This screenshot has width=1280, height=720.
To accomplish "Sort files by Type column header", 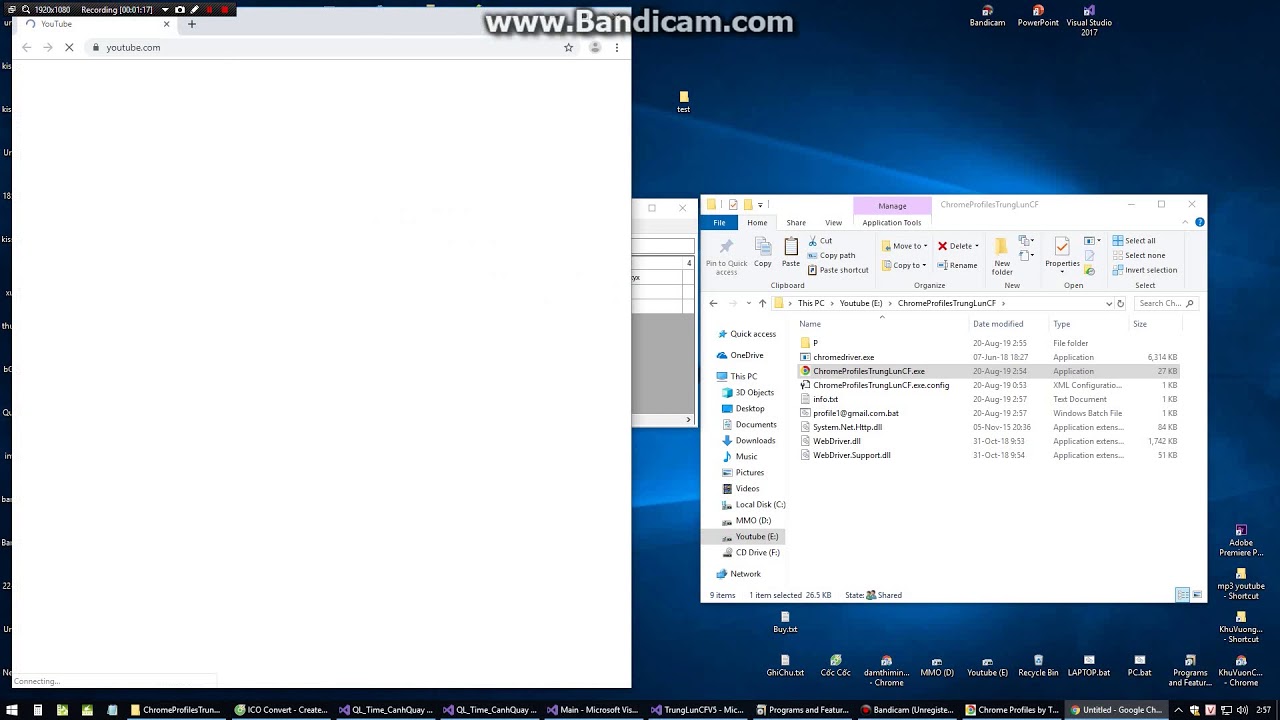I will tap(1088, 324).
